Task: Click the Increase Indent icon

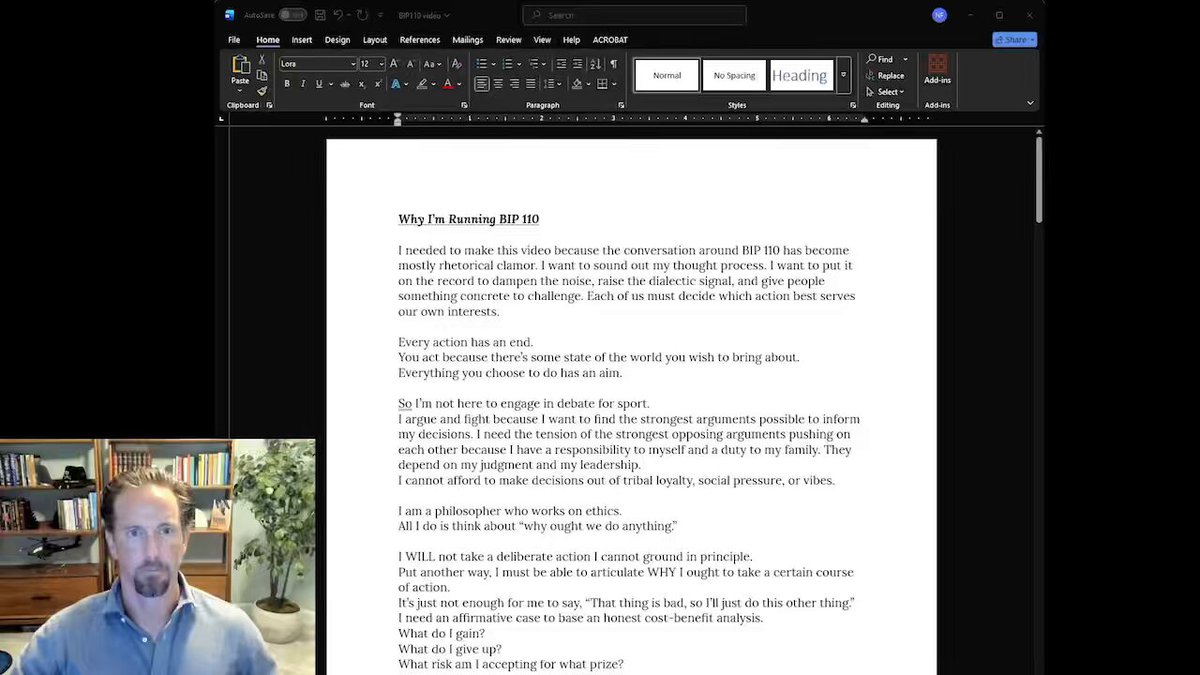Action: coord(577,64)
